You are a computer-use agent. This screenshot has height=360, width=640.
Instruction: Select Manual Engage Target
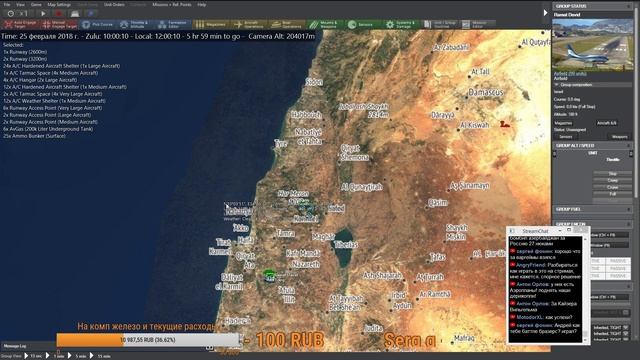pyautogui.click(x=60, y=24)
